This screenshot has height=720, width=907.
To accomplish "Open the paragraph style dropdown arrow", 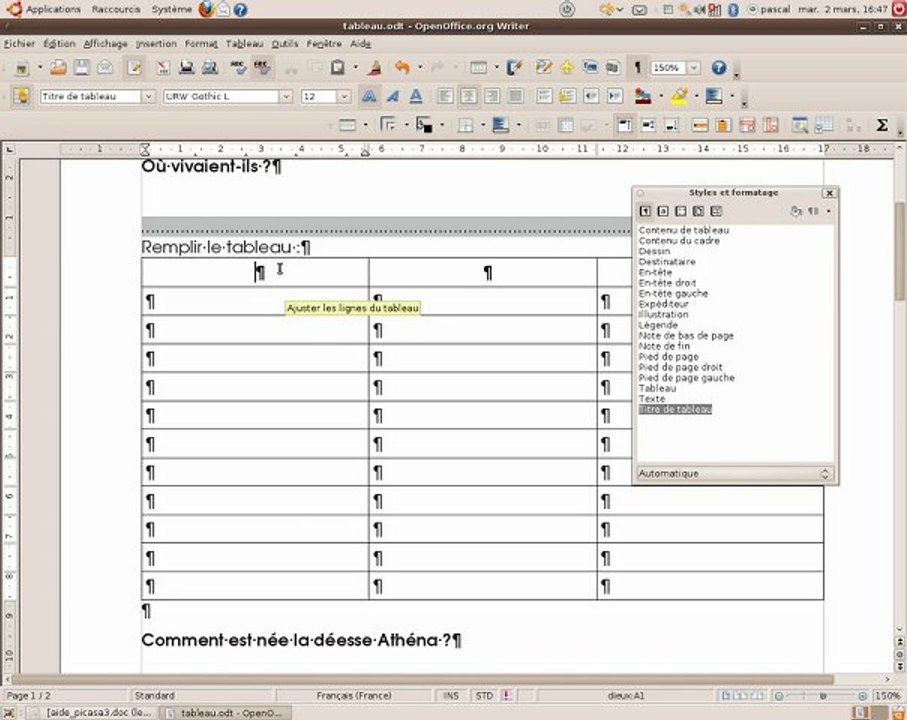I will click(x=148, y=97).
